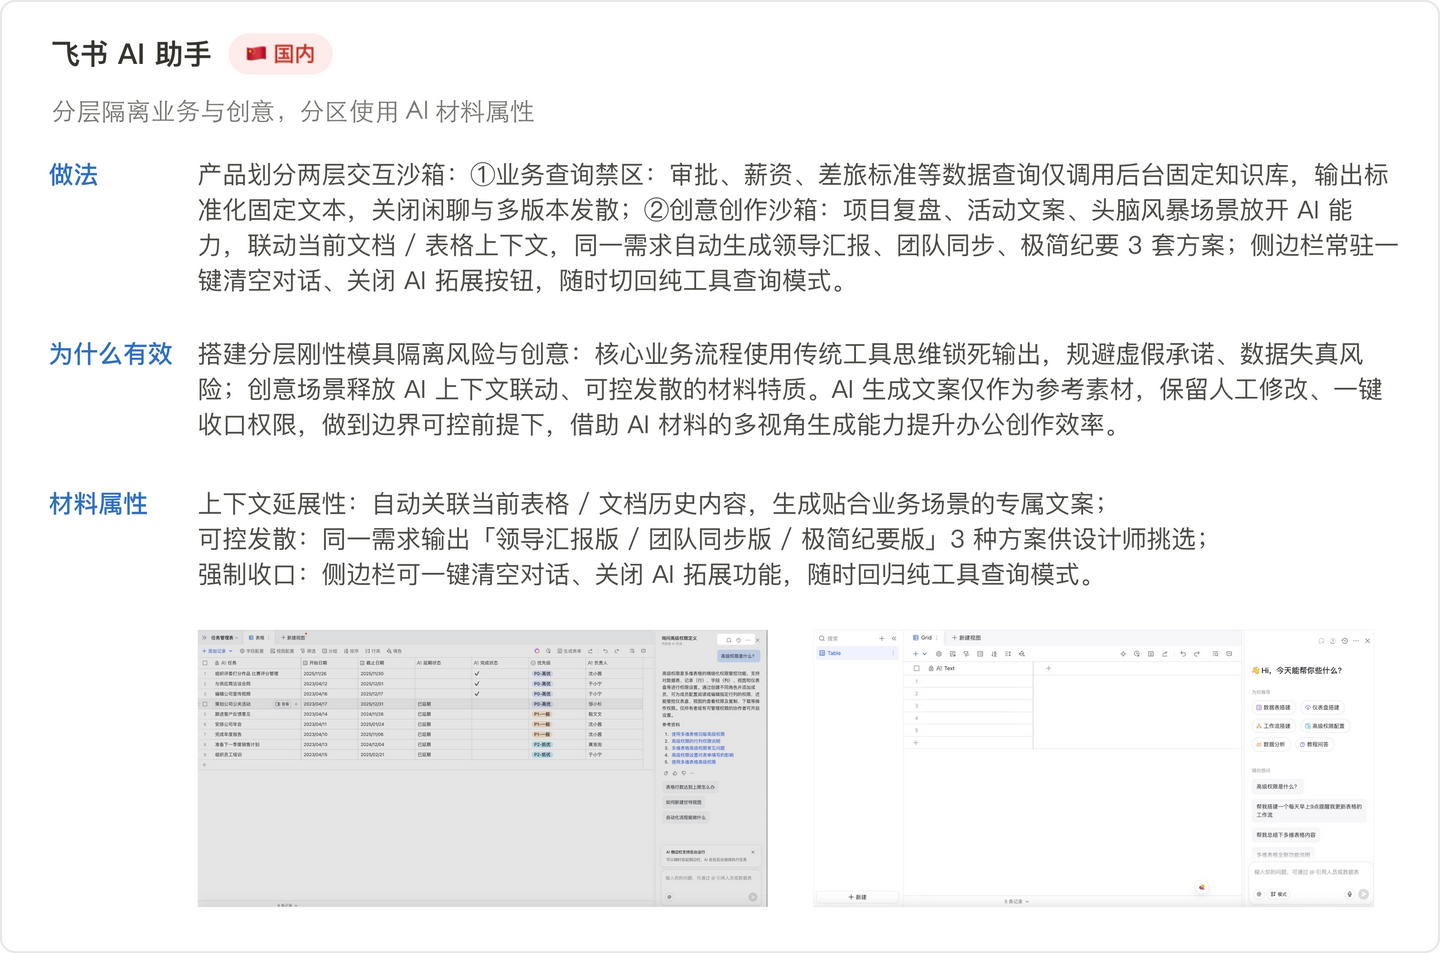Select Grid view tab
Image resolution: width=1440 pixels, height=953 pixels.
click(x=922, y=637)
